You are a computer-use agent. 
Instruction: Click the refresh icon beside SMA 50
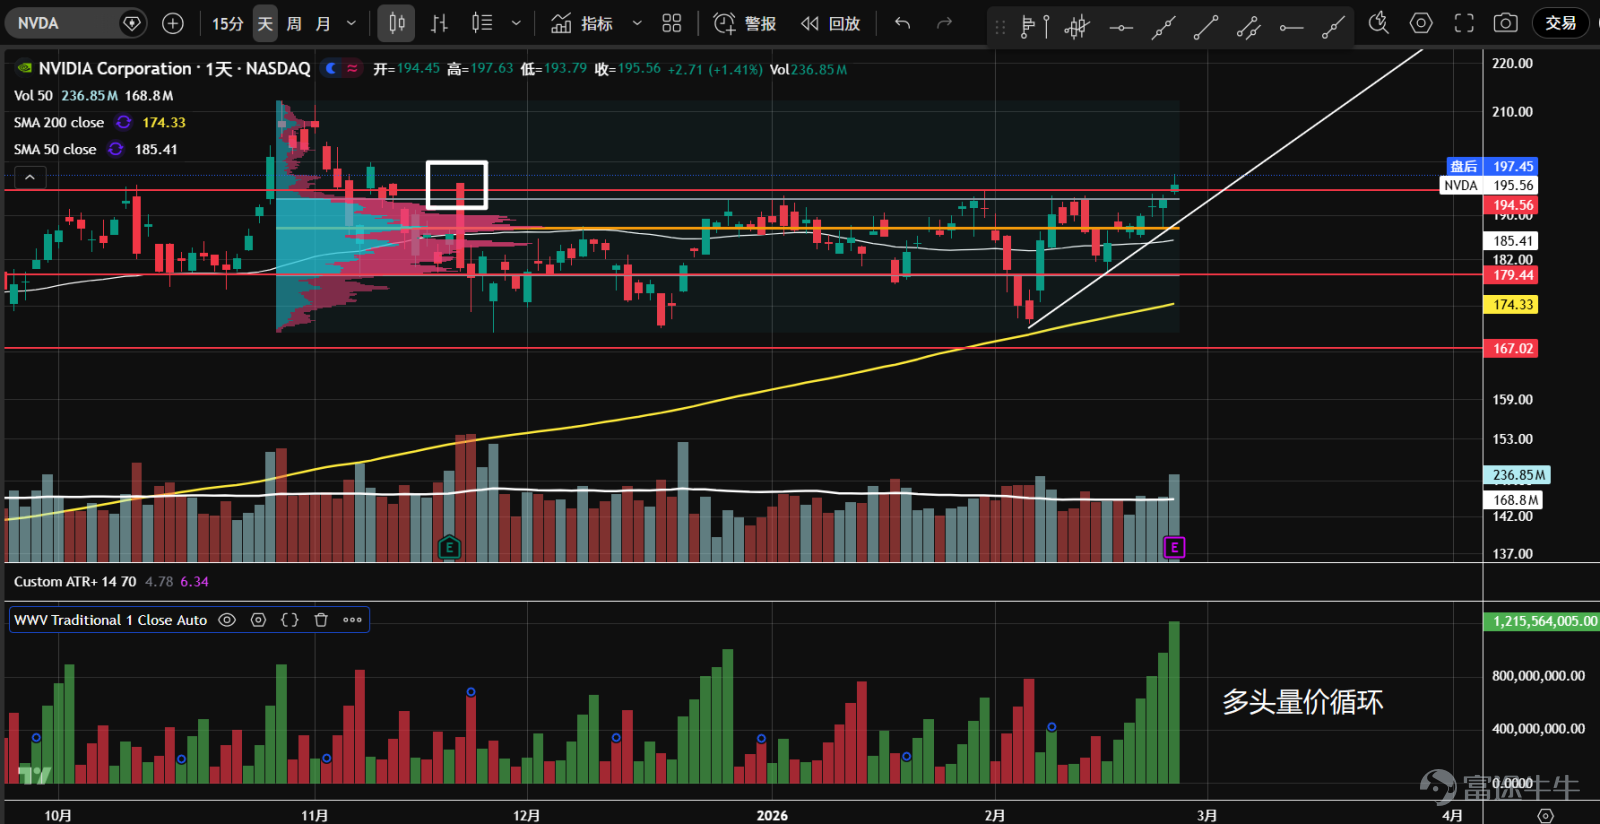pos(116,149)
